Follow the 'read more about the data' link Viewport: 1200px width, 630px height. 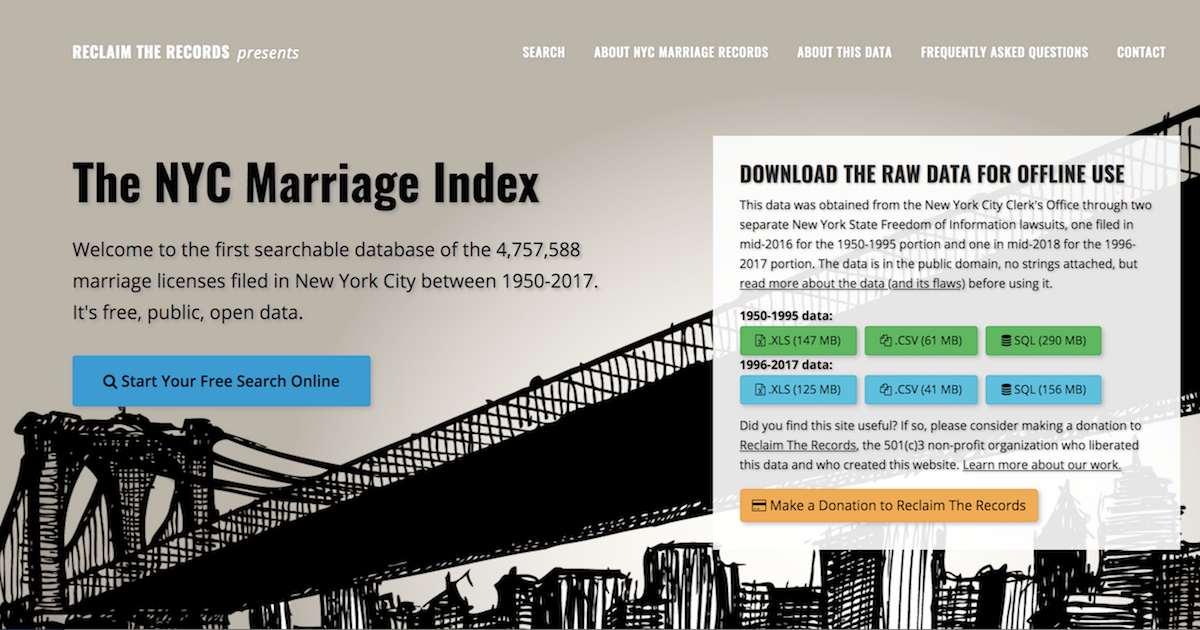coord(851,283)
